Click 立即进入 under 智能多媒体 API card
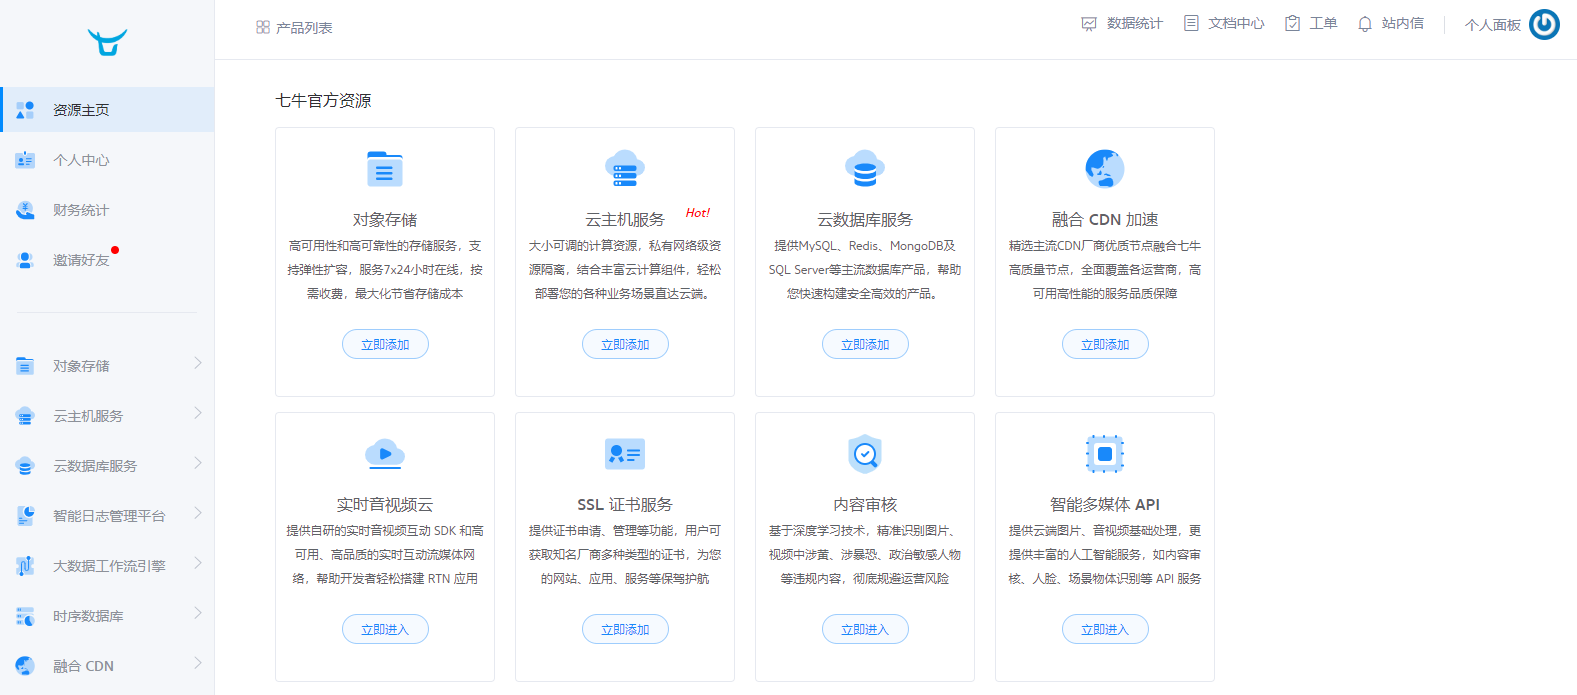The image size is (1577, 695). coord(1105,629)
